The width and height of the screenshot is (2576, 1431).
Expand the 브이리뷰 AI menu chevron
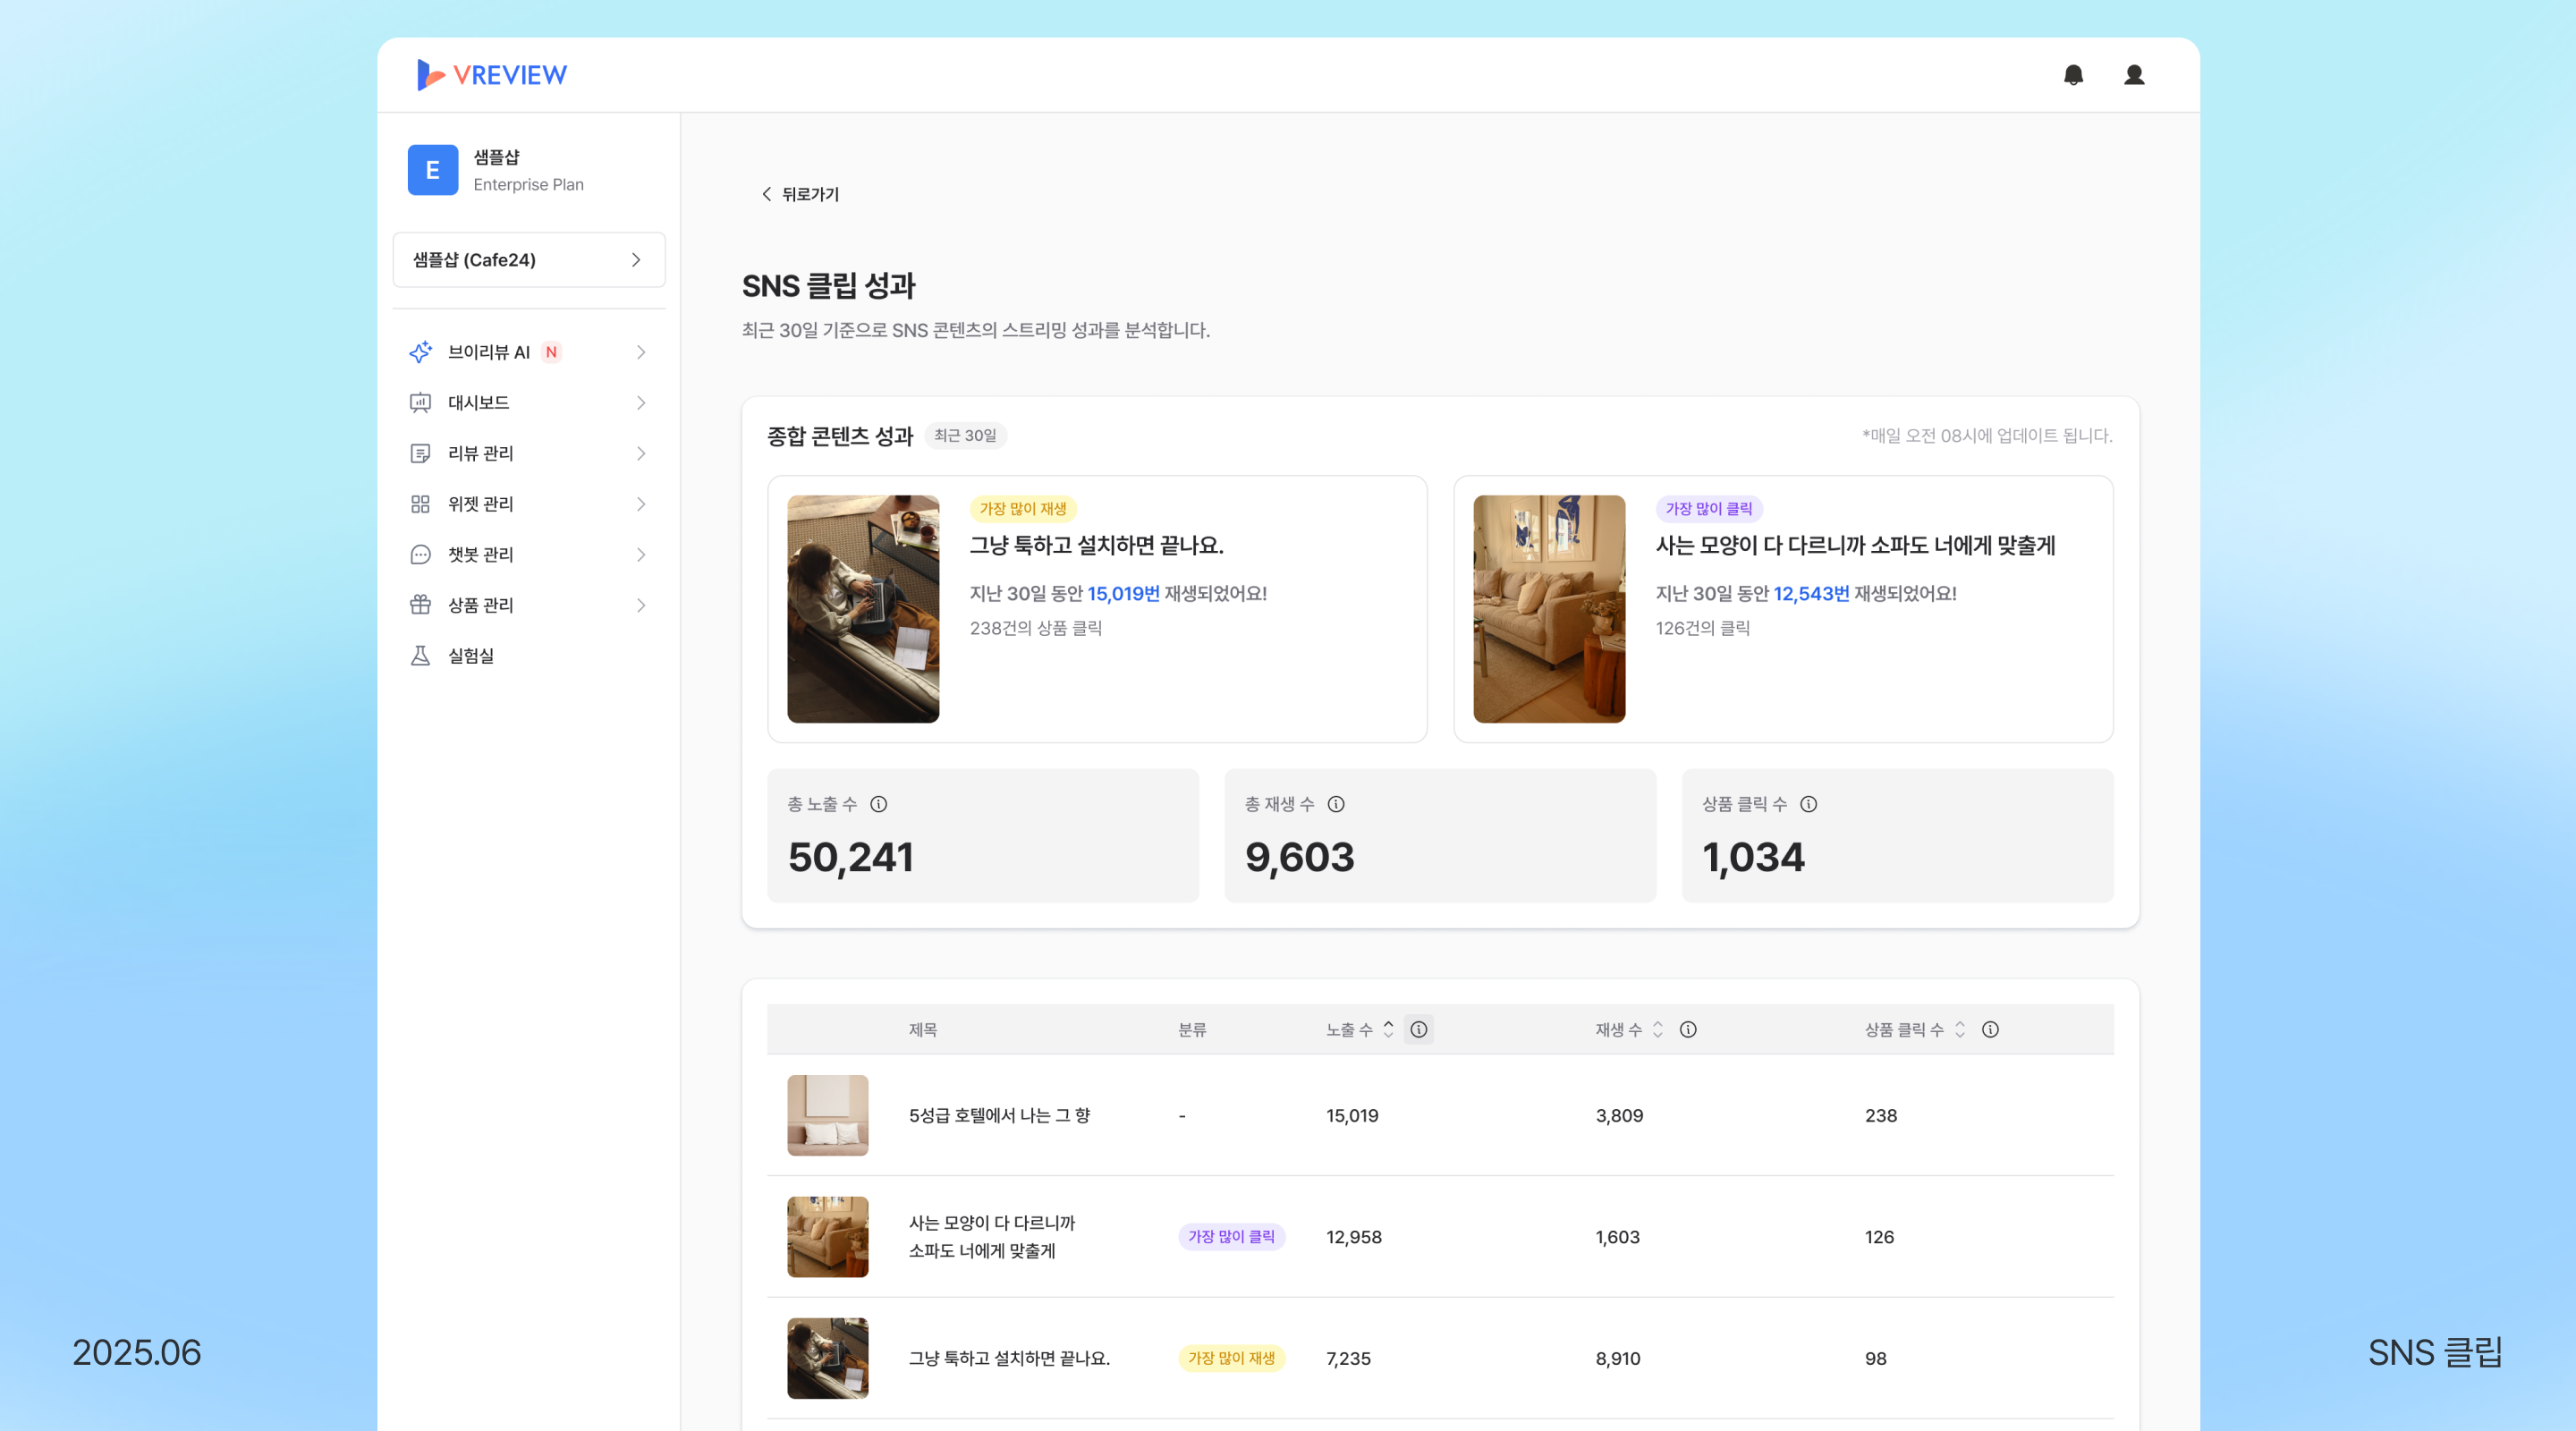640,352
